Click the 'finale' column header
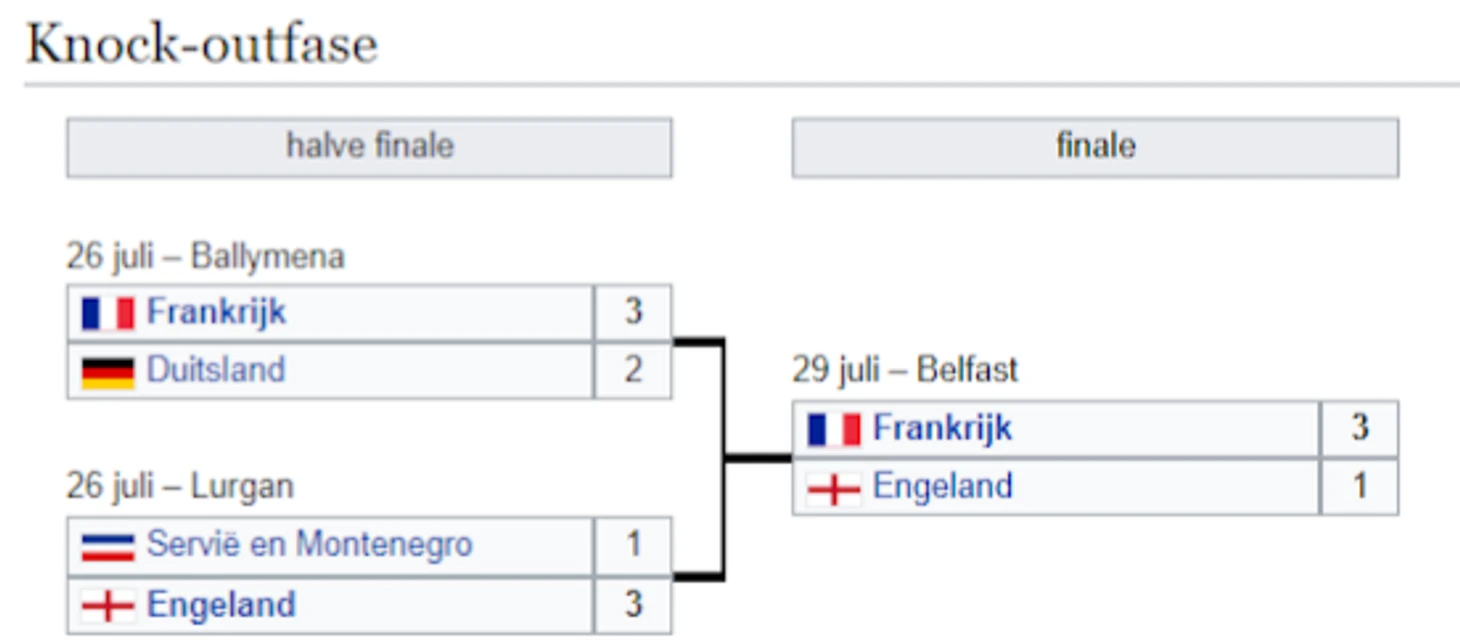Screen dimensions: 1460x643 pyautogui.click(x=1095, y=147)
